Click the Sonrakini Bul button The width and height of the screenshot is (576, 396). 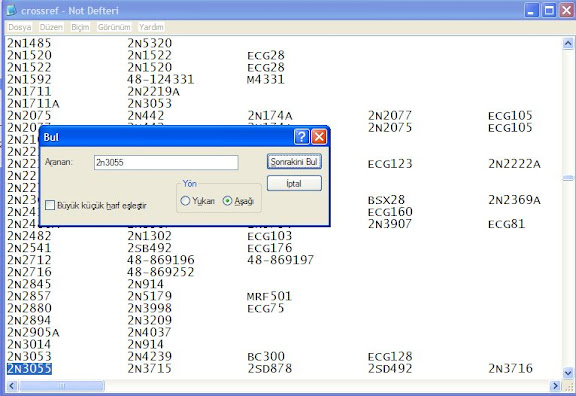click(x=294, y=162)
